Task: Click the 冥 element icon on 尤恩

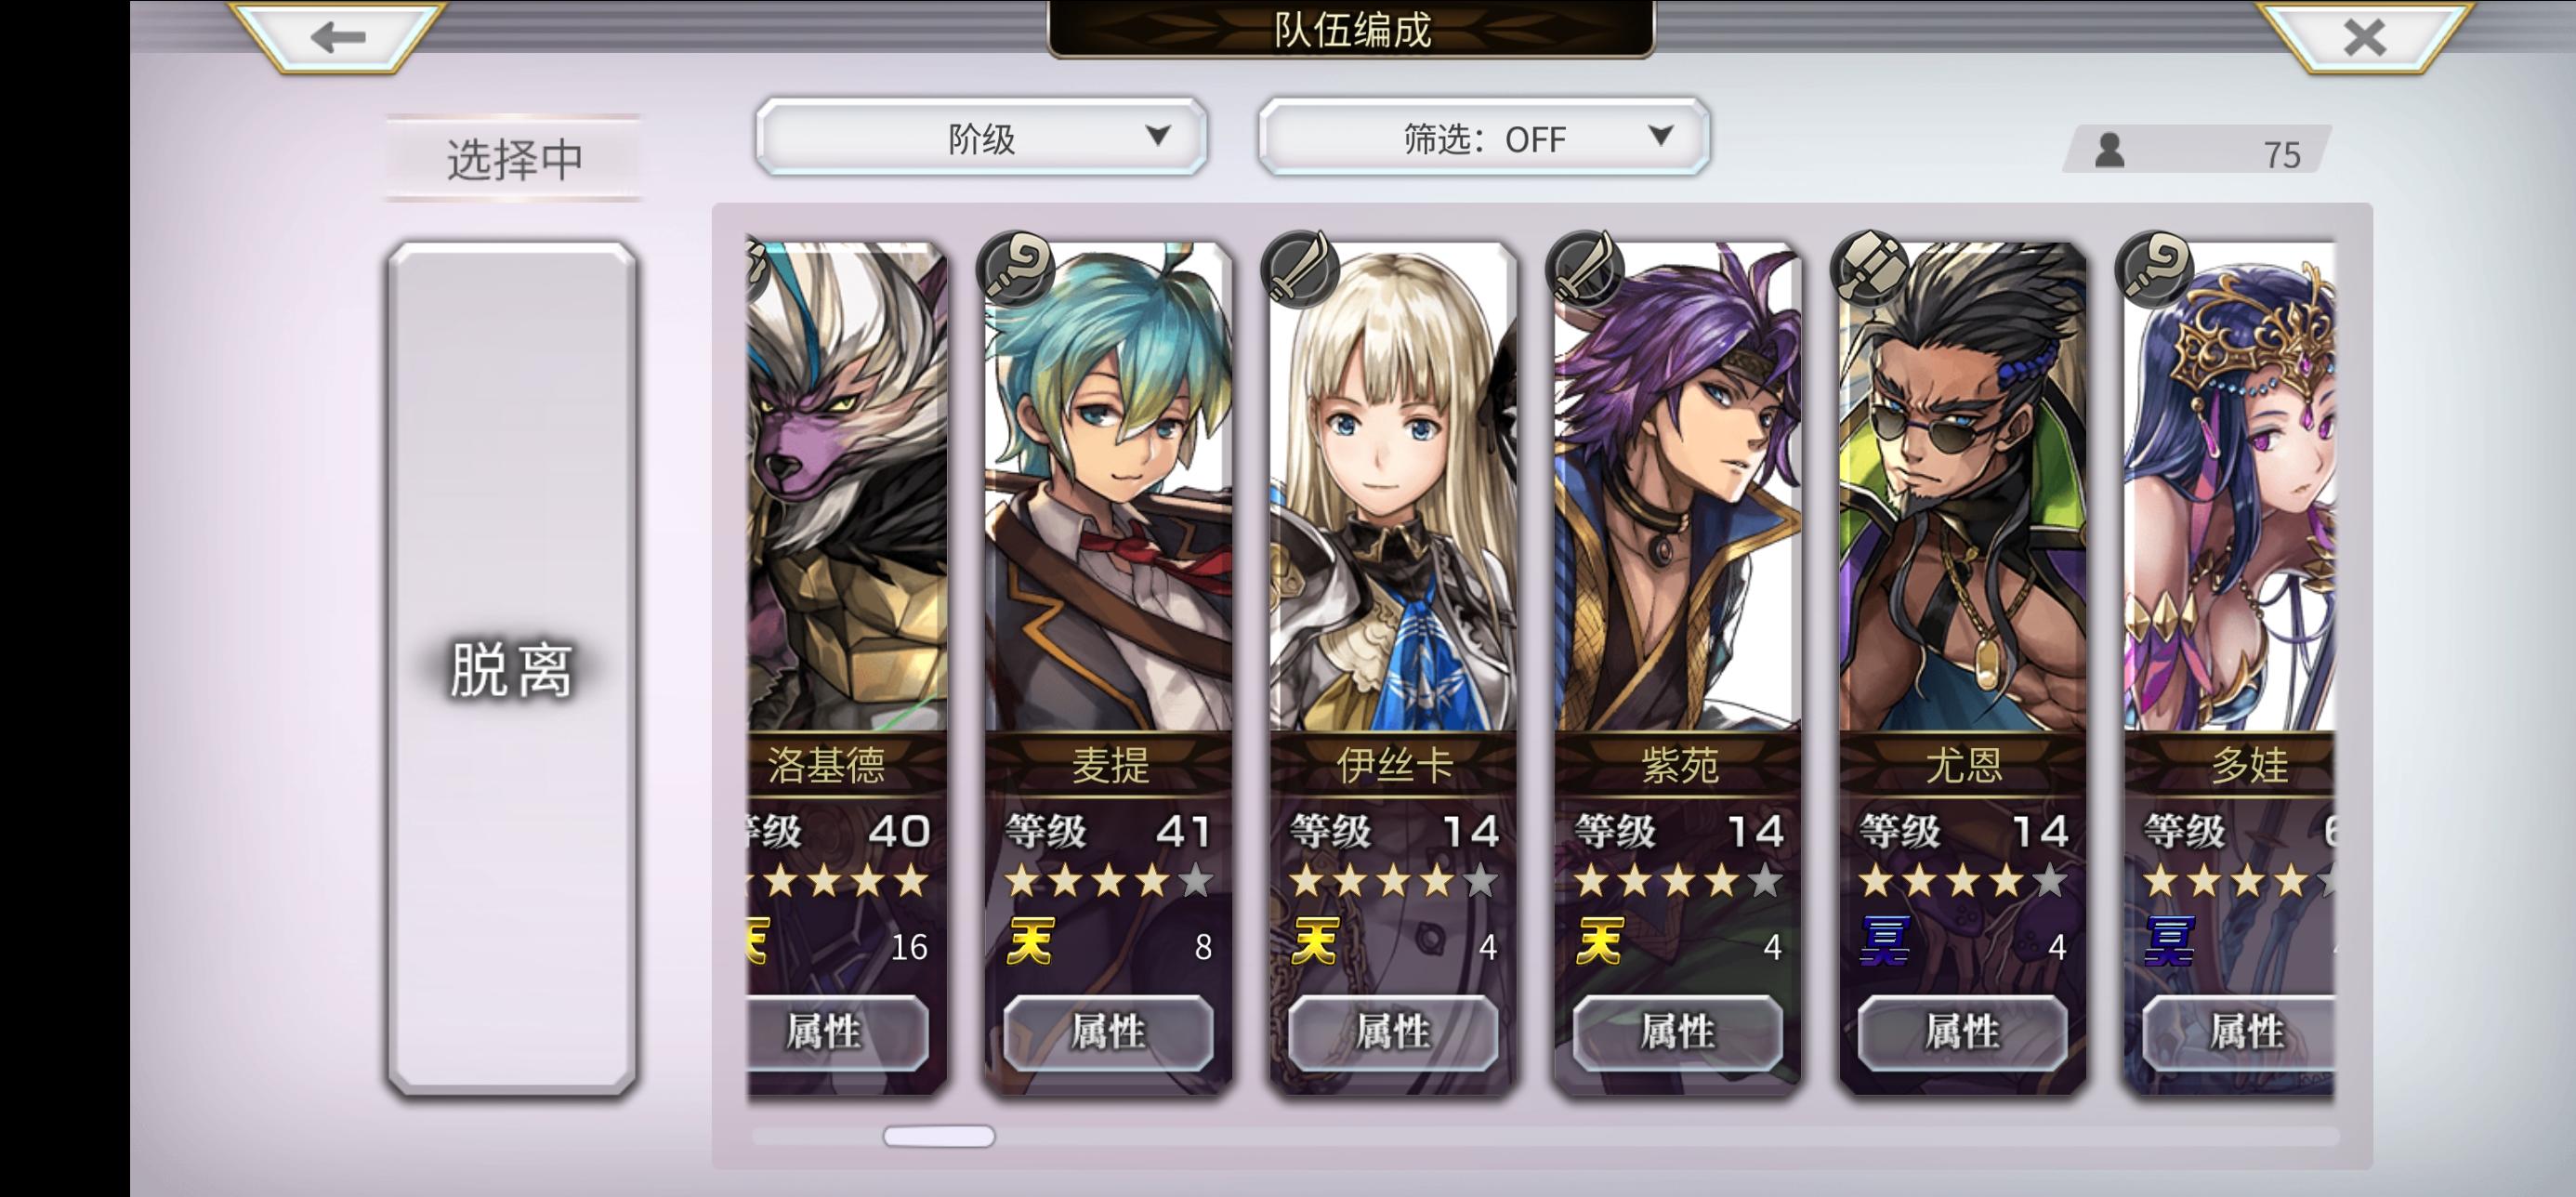Action: [1885, 941]
